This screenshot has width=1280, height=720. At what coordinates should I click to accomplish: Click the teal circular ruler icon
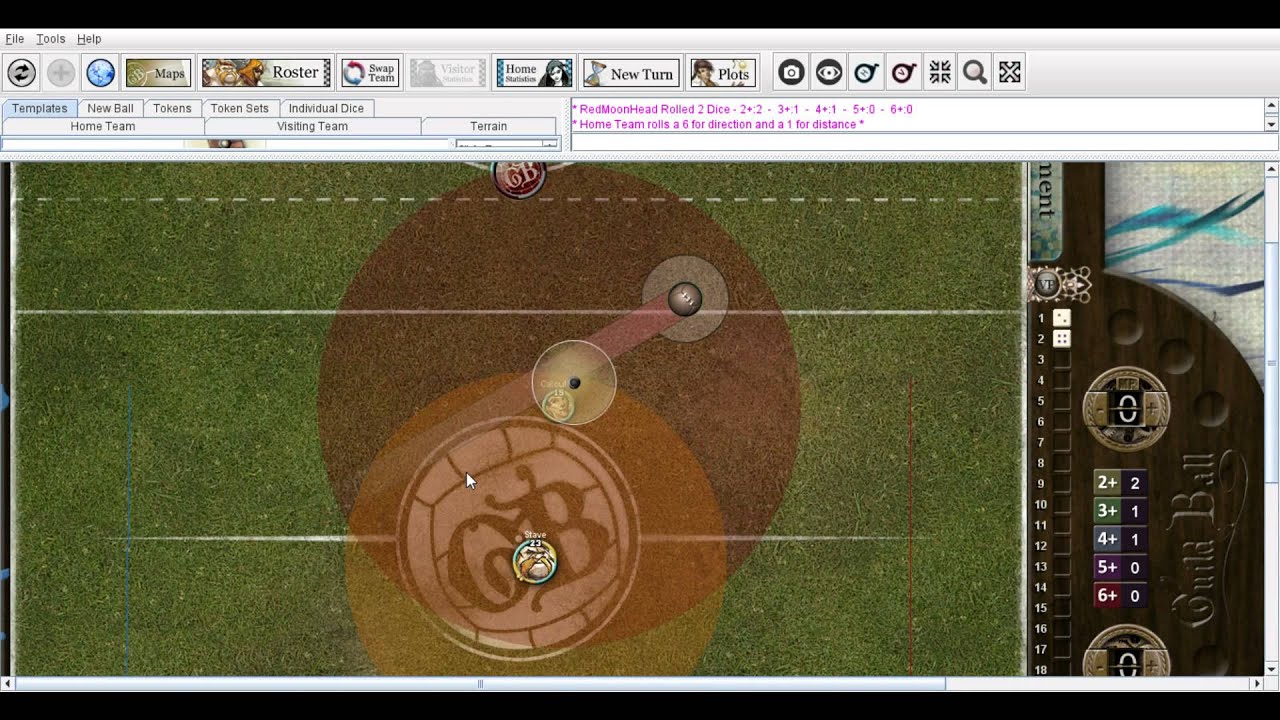(866, 73)
